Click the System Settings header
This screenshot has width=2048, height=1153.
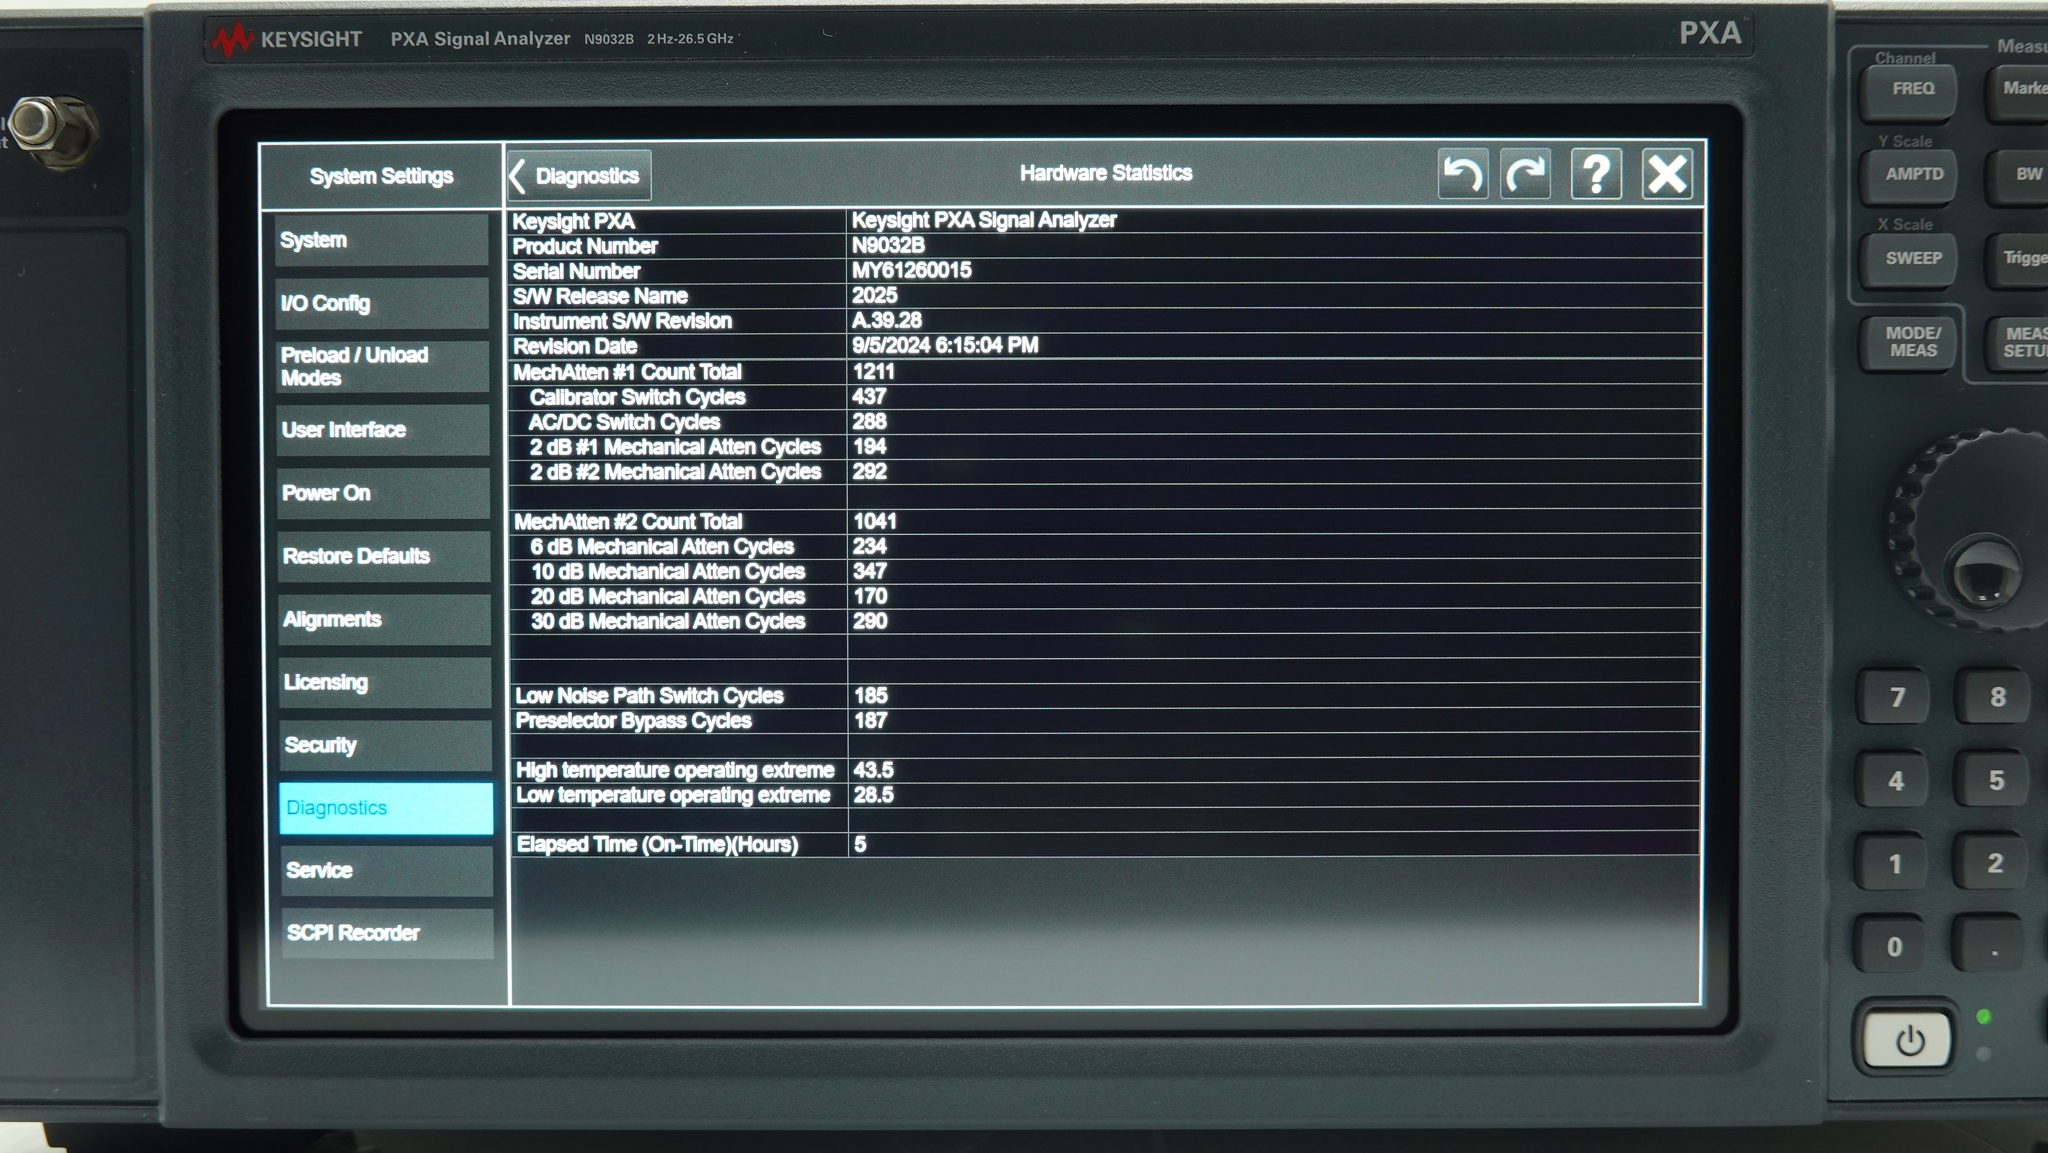click(381, 176)
